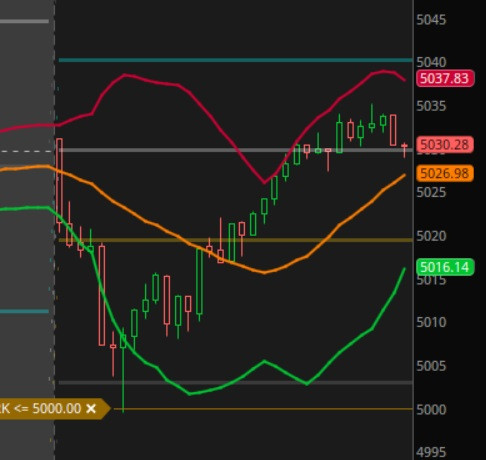486x460 pixels.
Task: Click the dashed vertical session divider line
Action: (55, 230)
